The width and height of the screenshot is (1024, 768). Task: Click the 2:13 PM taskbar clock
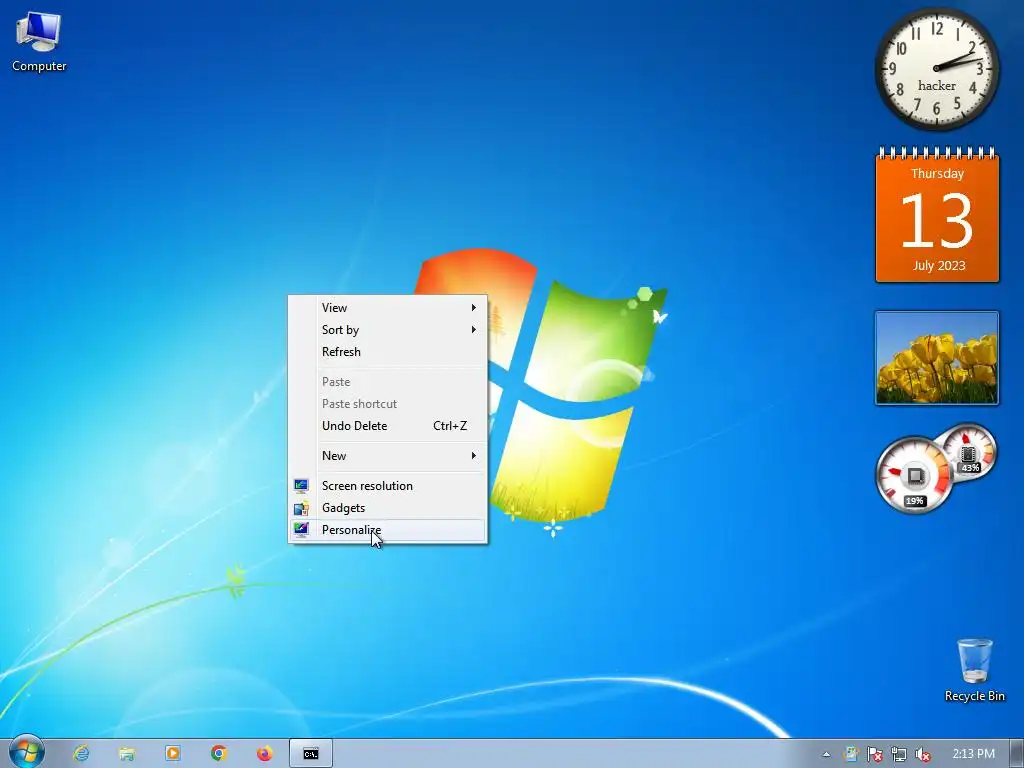pyautogui.click(x=973, y=754)
